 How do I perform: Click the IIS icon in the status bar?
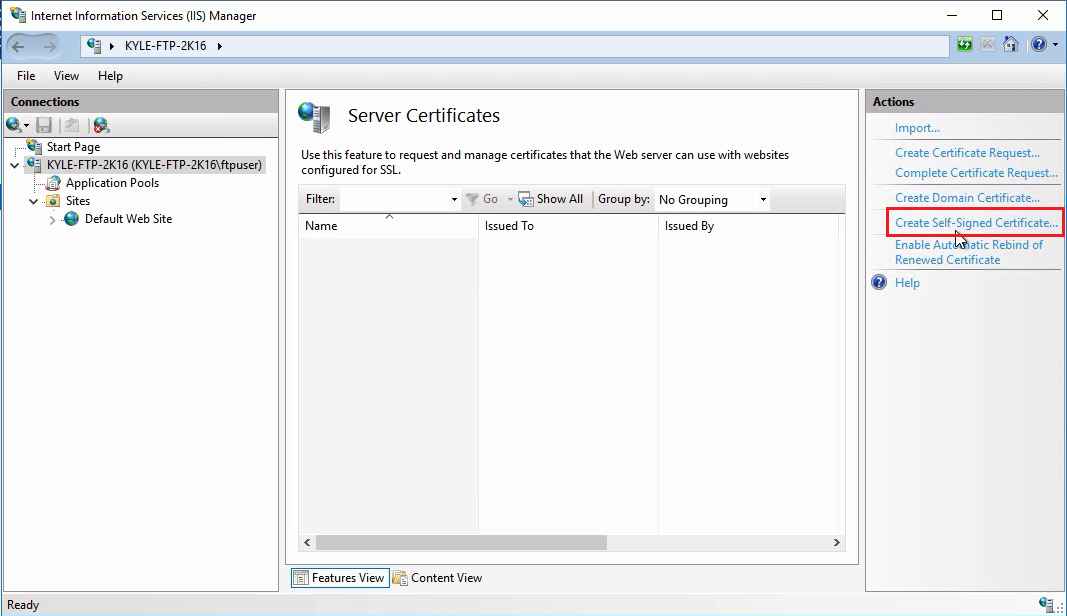click(1047, 605)
